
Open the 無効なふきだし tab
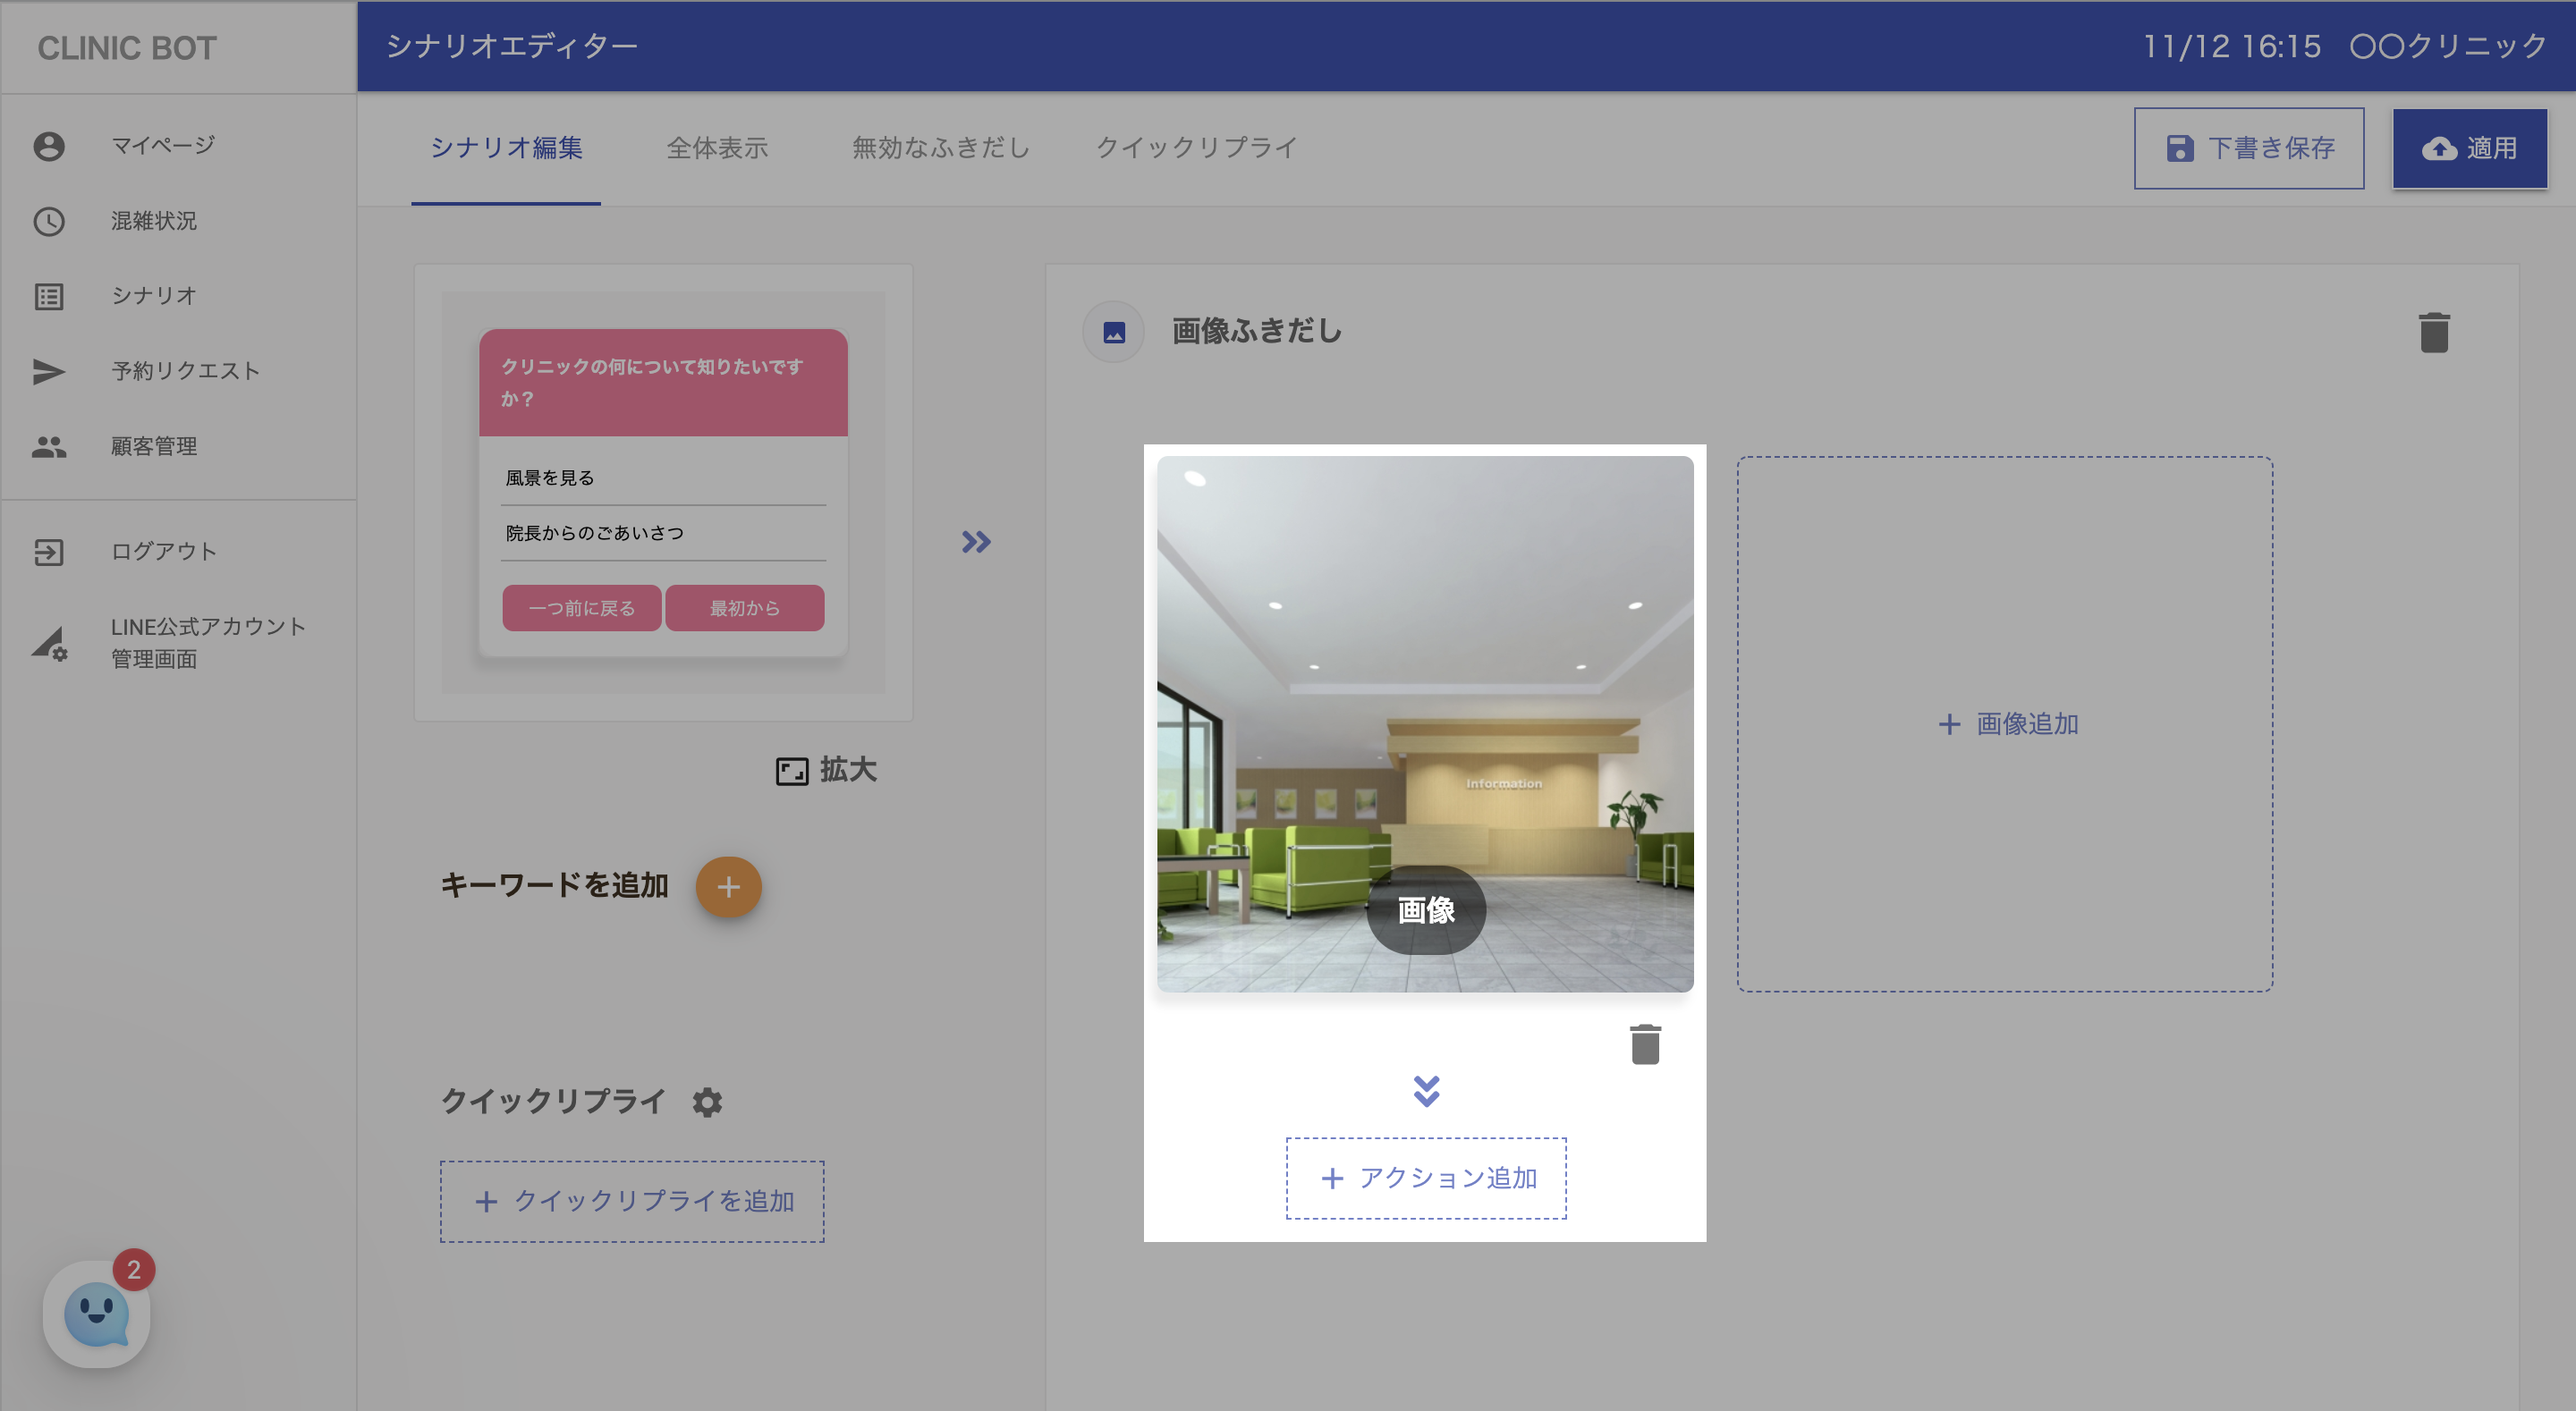point(940,148)
